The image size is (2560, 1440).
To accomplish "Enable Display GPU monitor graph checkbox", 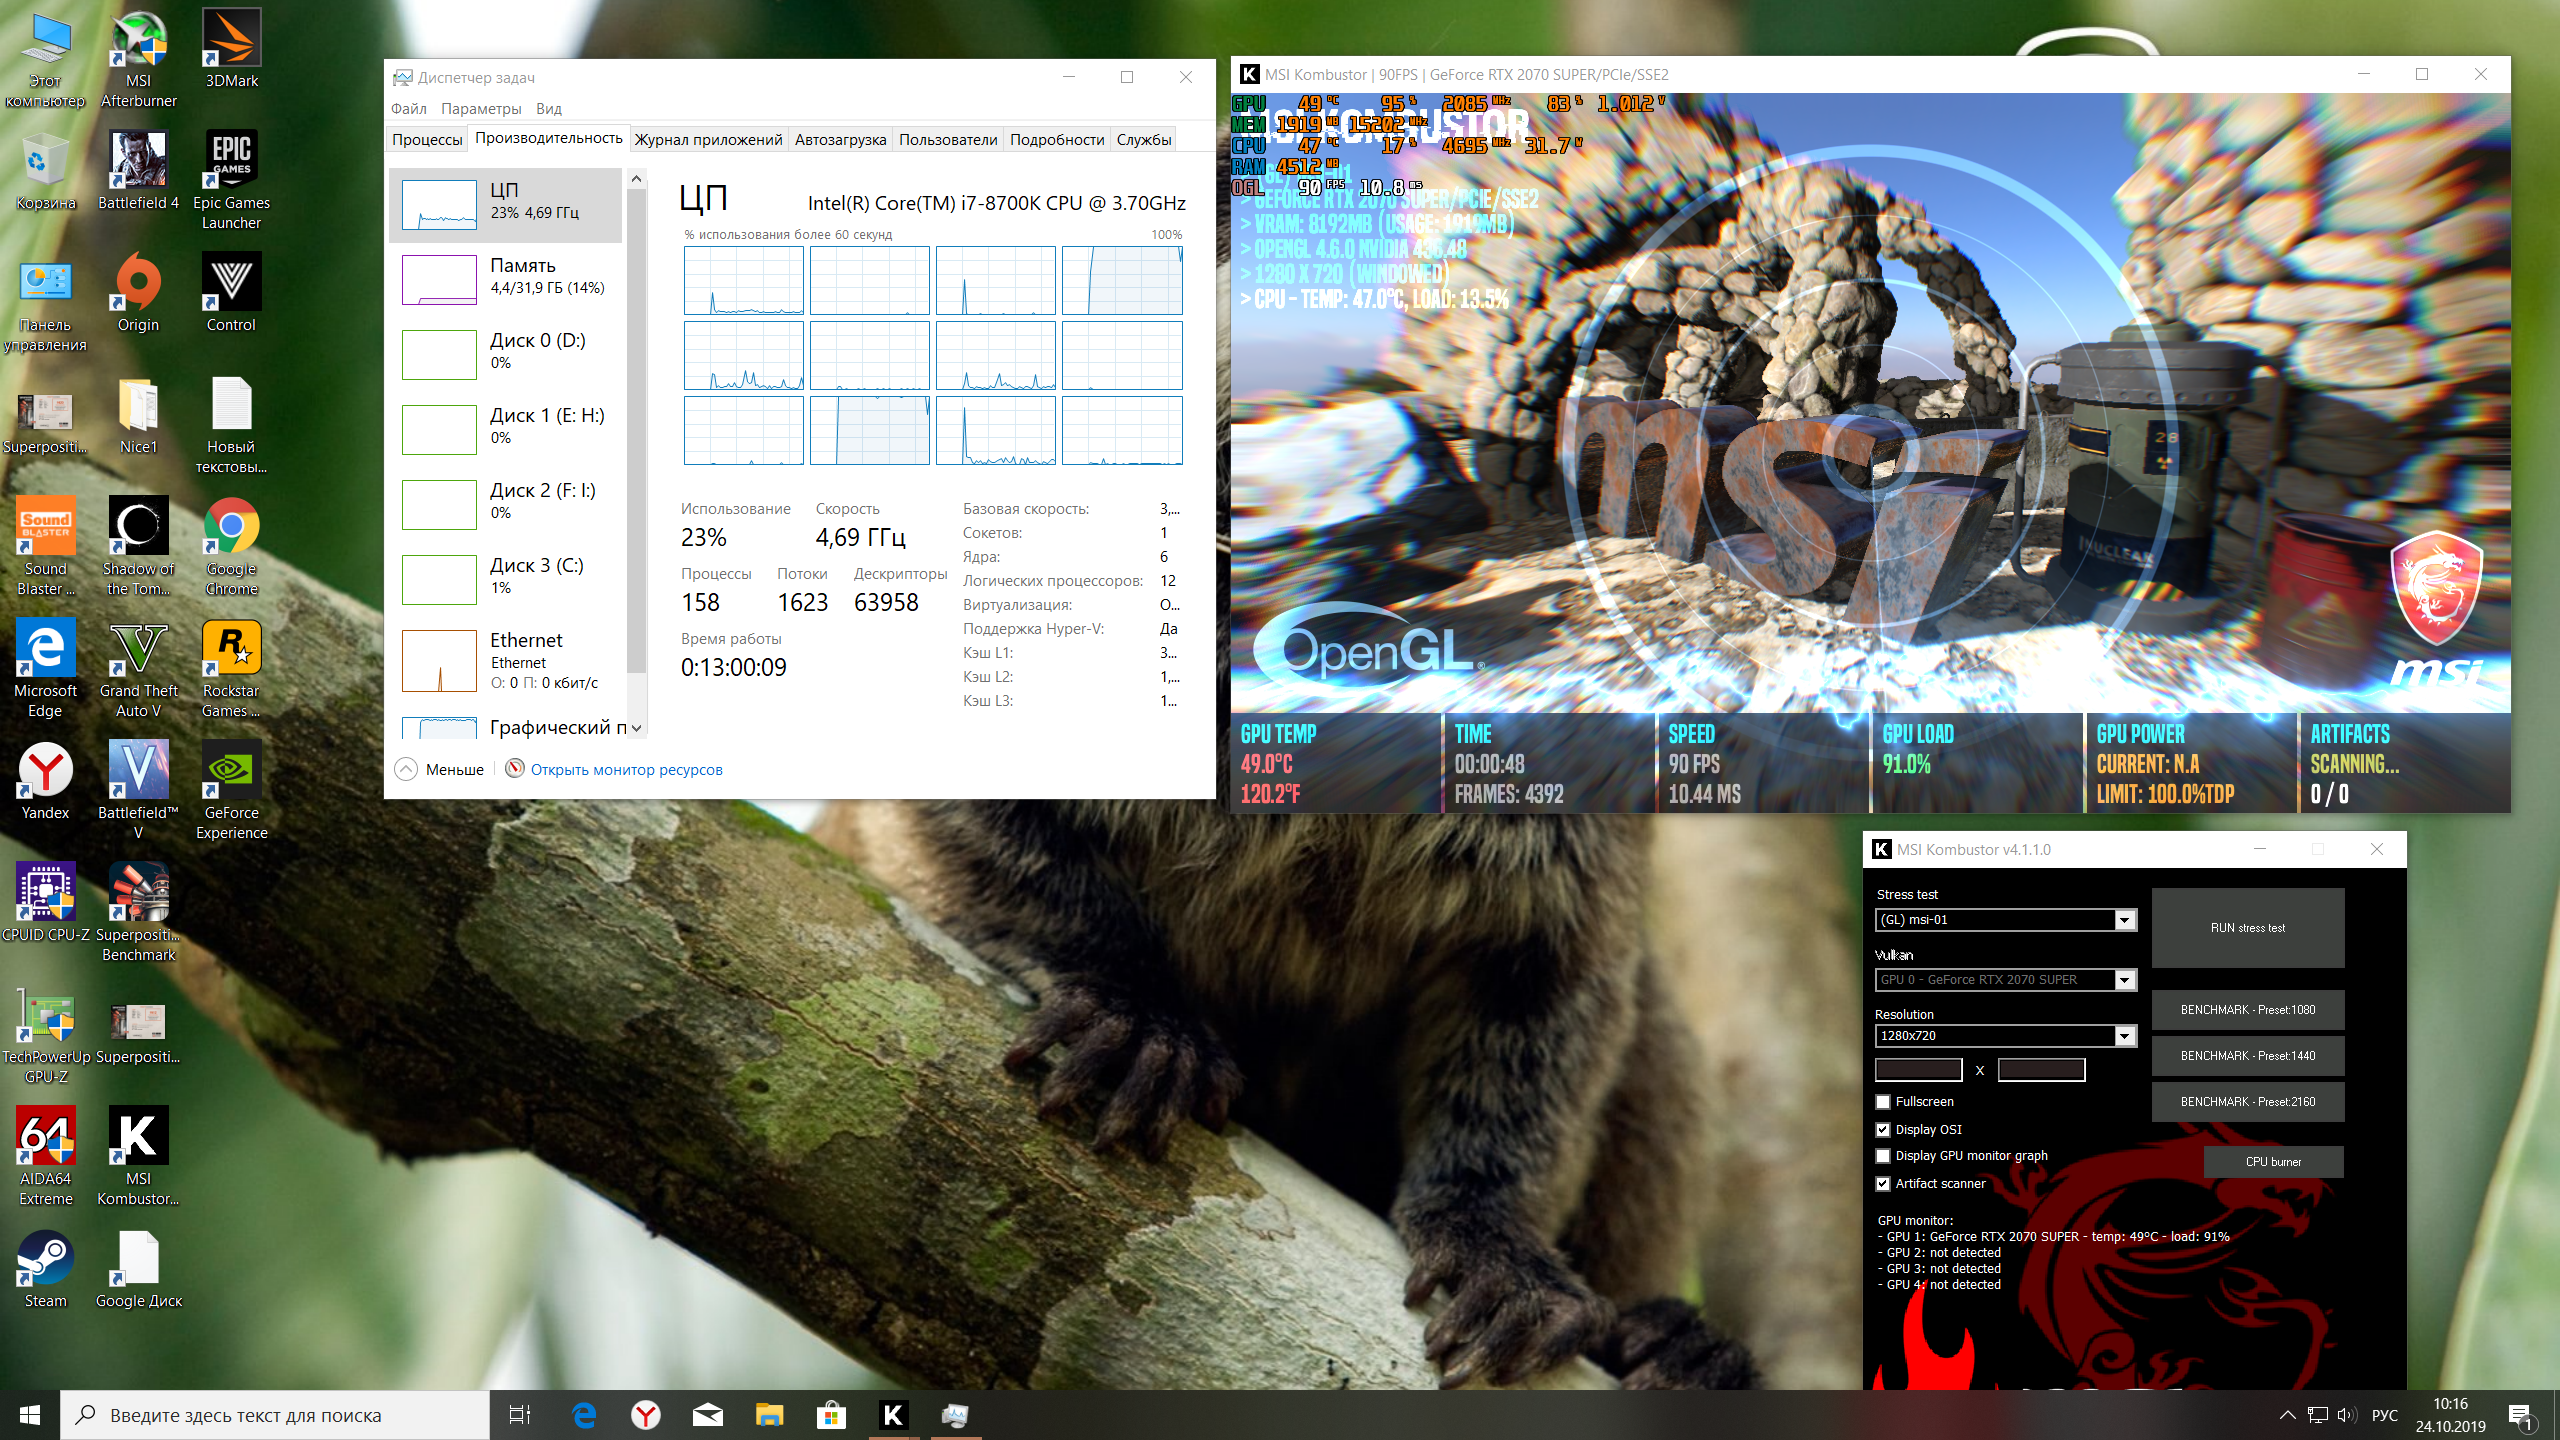I will (1884, 1156).
